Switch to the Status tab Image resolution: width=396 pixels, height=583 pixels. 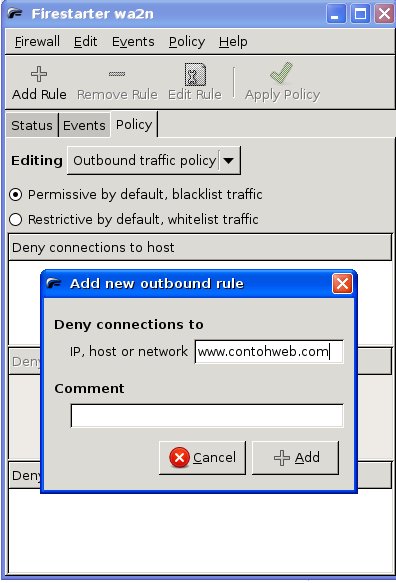coord(32,125)
